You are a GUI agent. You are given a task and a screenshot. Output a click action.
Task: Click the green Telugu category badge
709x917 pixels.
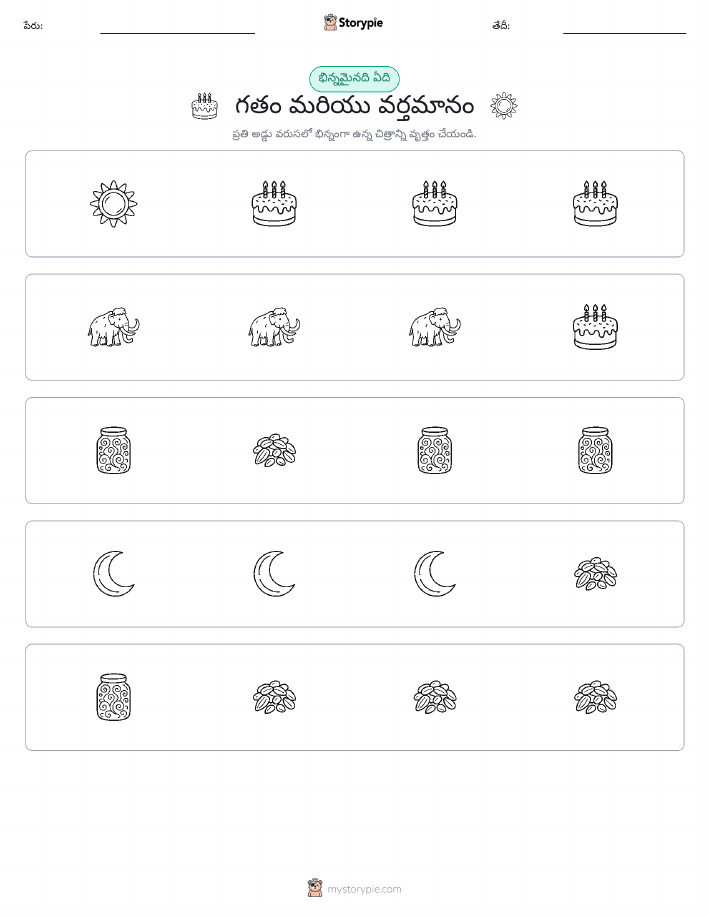coord(354,79)
